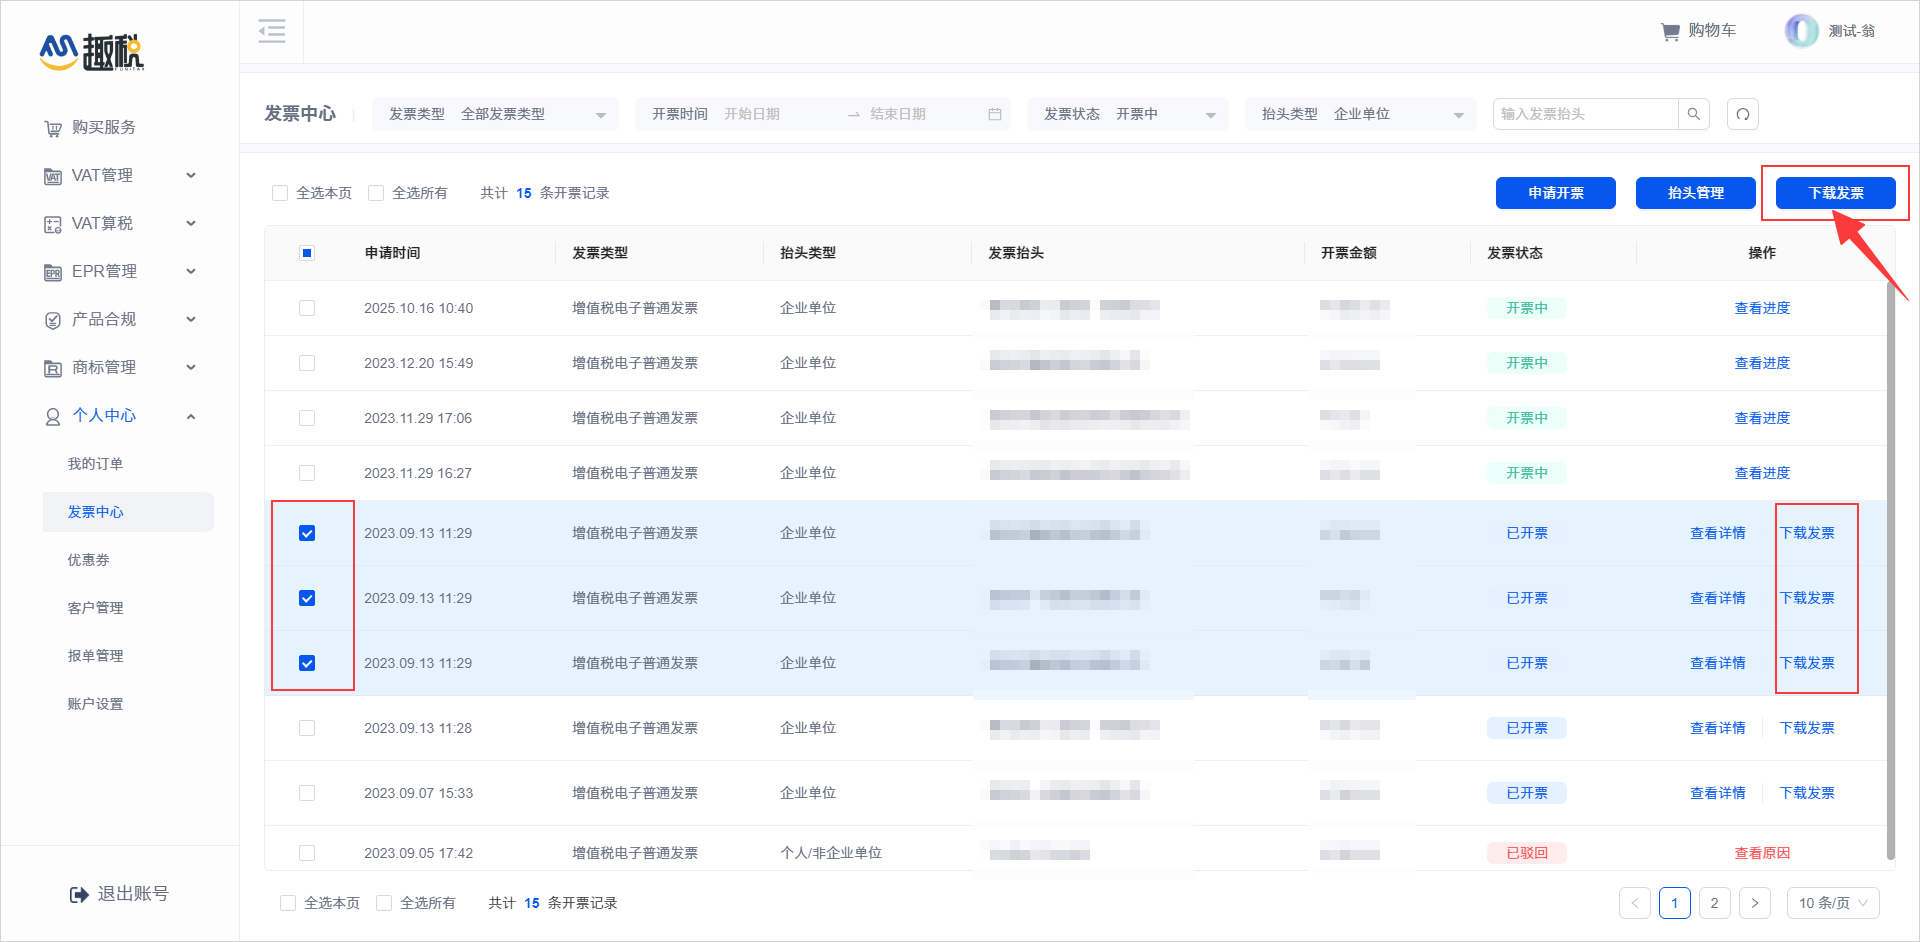Click the sidebar collapse icon at top left
The height and width of the screenshot is (942, 1920).
tap(271, 31)
